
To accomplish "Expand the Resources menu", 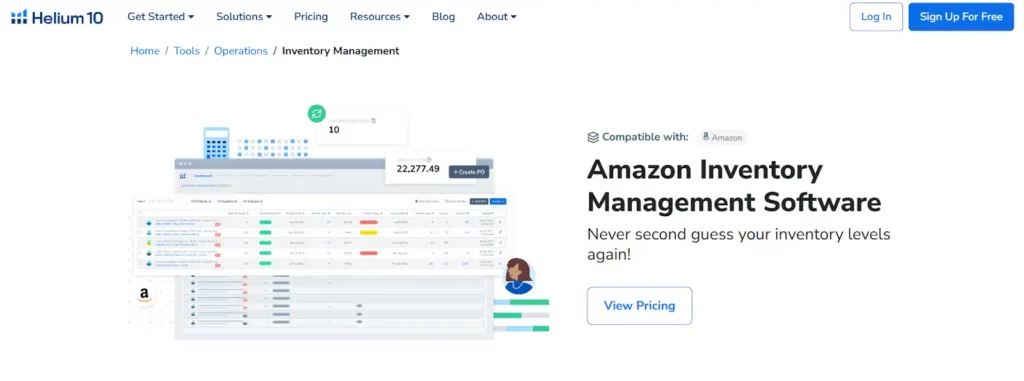I will click(380, 16).
